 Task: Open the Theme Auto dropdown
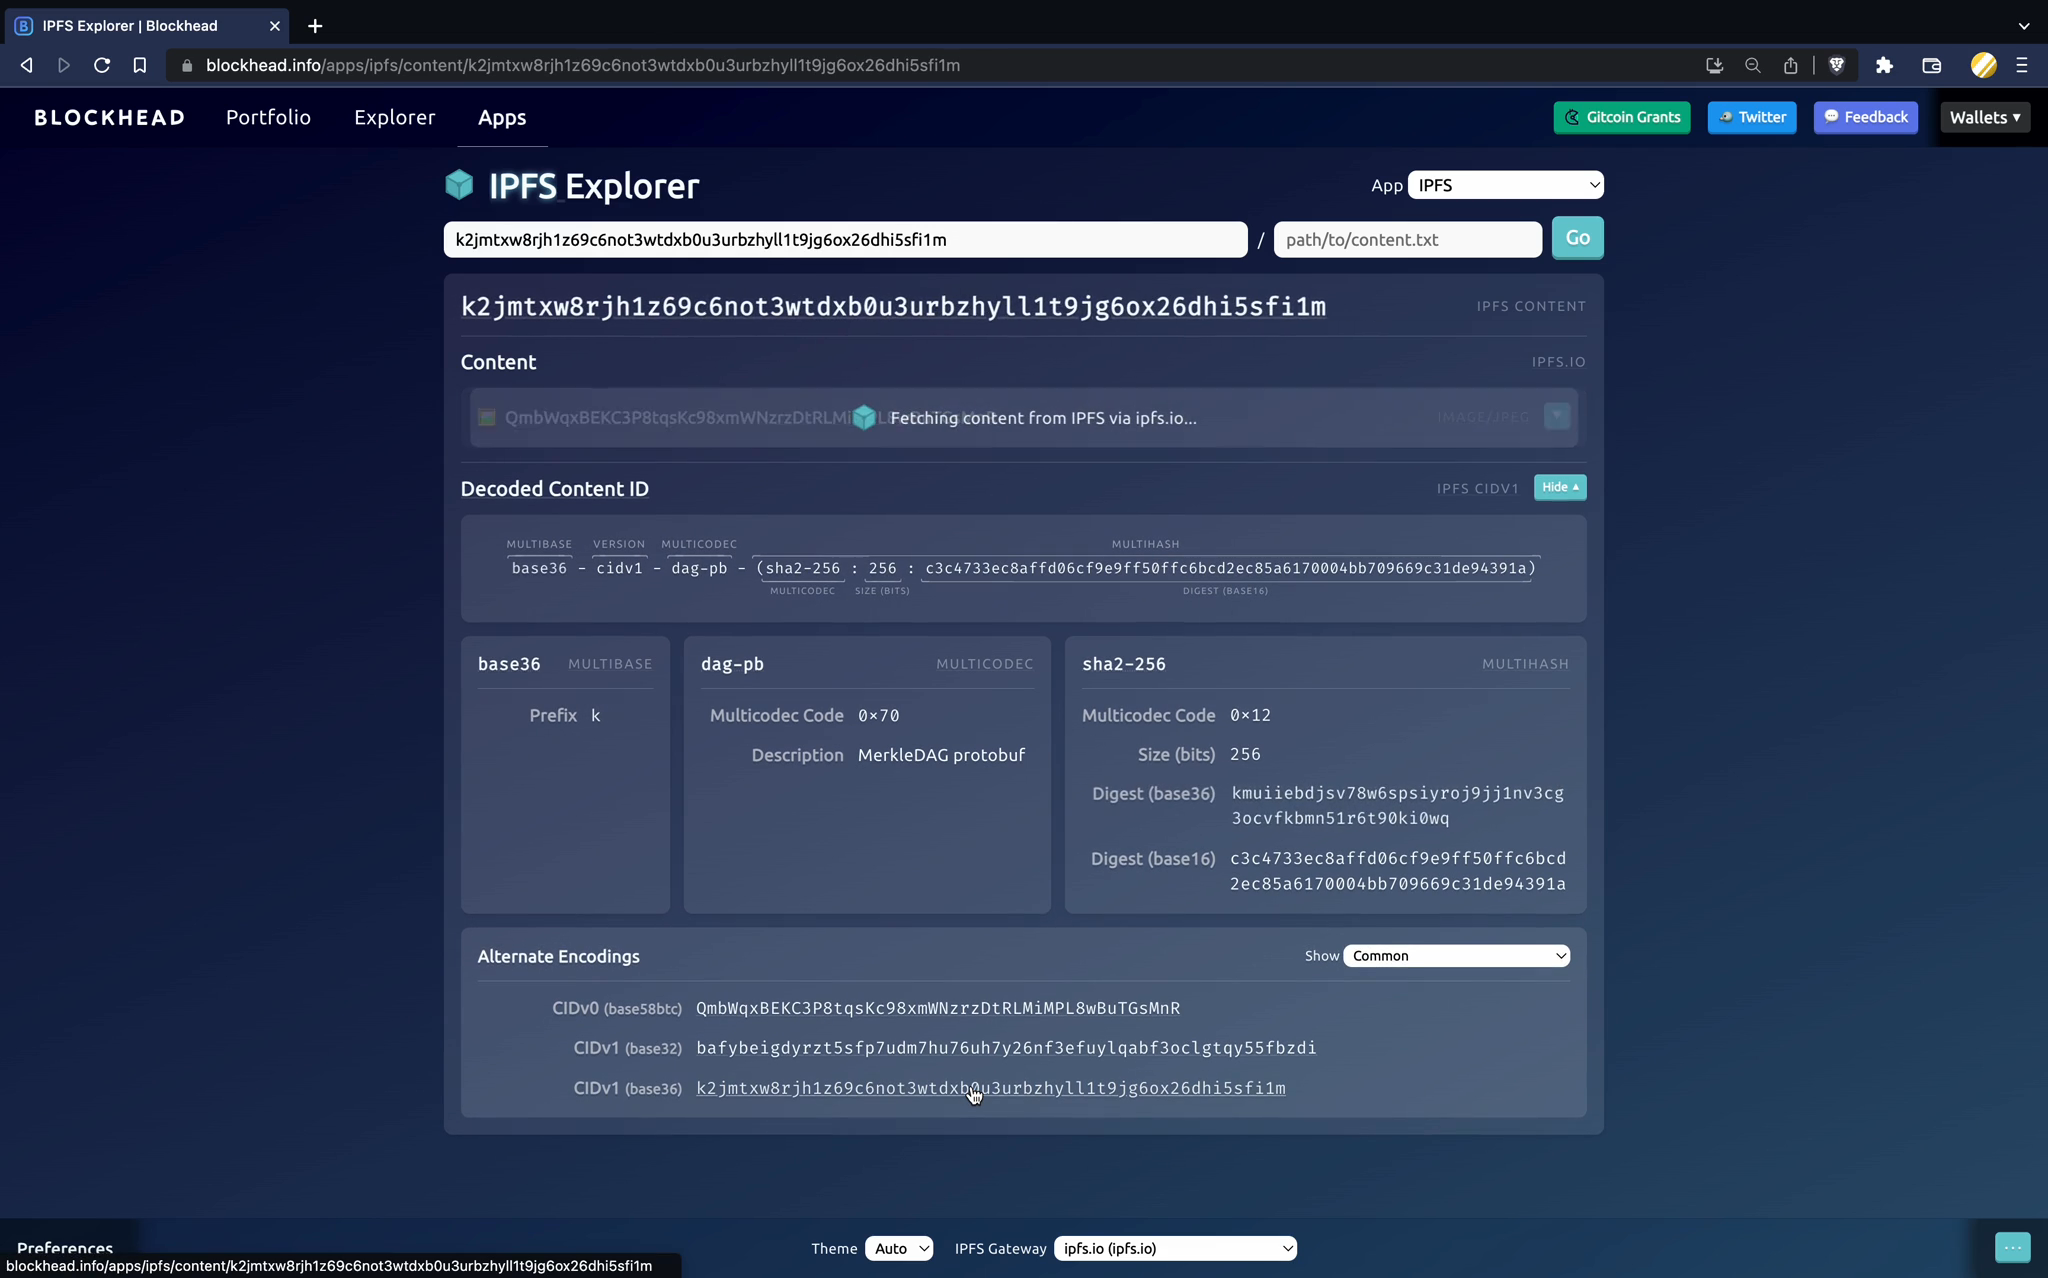pyautogui.click(x=899, y=1248)
